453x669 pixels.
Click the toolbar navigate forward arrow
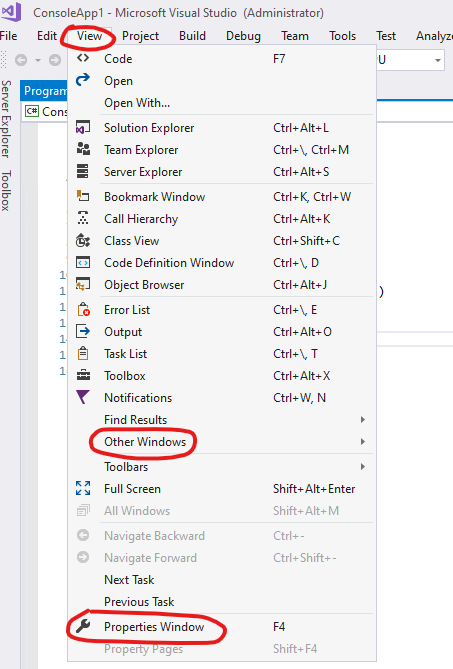(55, 60)
